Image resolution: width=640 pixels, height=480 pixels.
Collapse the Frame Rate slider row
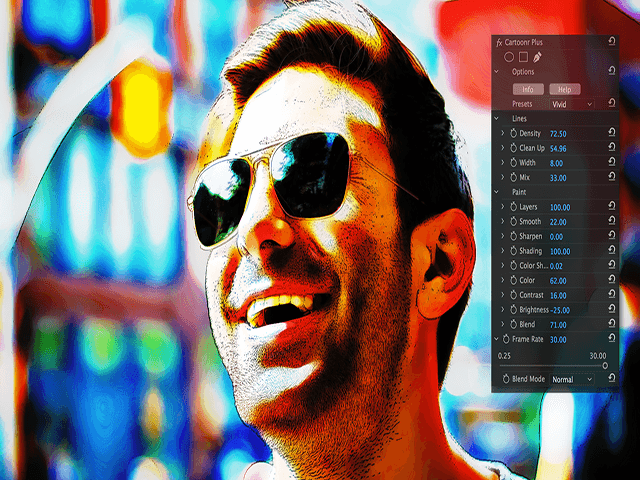tap(497, 339)
